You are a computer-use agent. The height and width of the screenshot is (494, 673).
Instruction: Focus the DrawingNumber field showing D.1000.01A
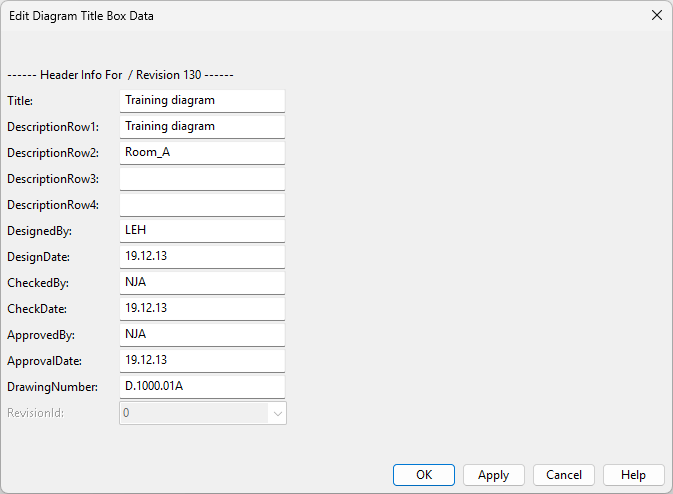click(x=202, y=386)
